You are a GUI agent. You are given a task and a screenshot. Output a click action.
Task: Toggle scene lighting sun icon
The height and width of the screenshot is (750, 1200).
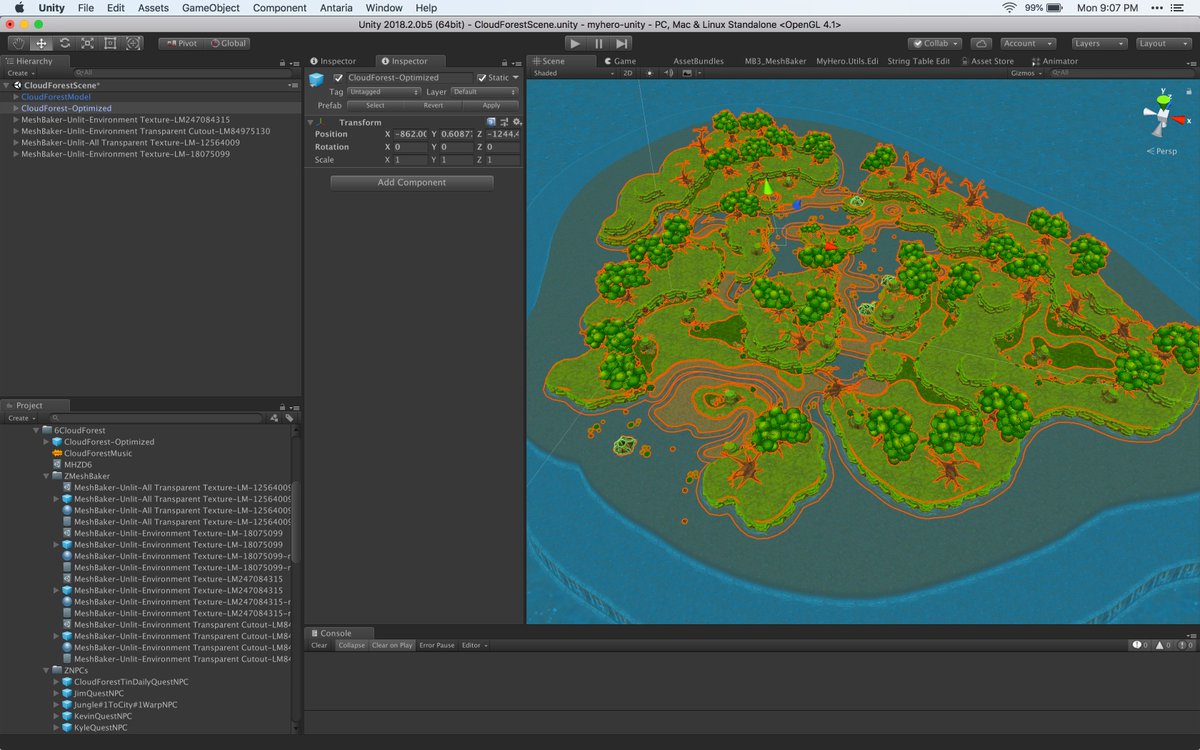pyautogui.click(x=649, y=73)
